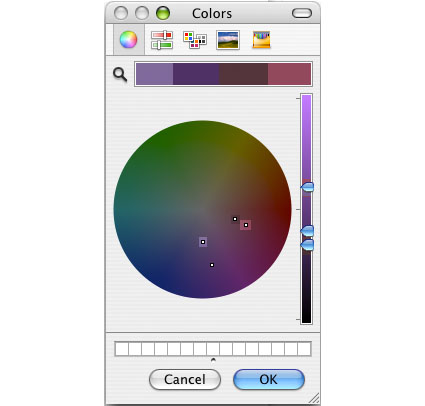Expand the swatch drawer via small arrow
425x406 pixels.
(x=213, y=360)
